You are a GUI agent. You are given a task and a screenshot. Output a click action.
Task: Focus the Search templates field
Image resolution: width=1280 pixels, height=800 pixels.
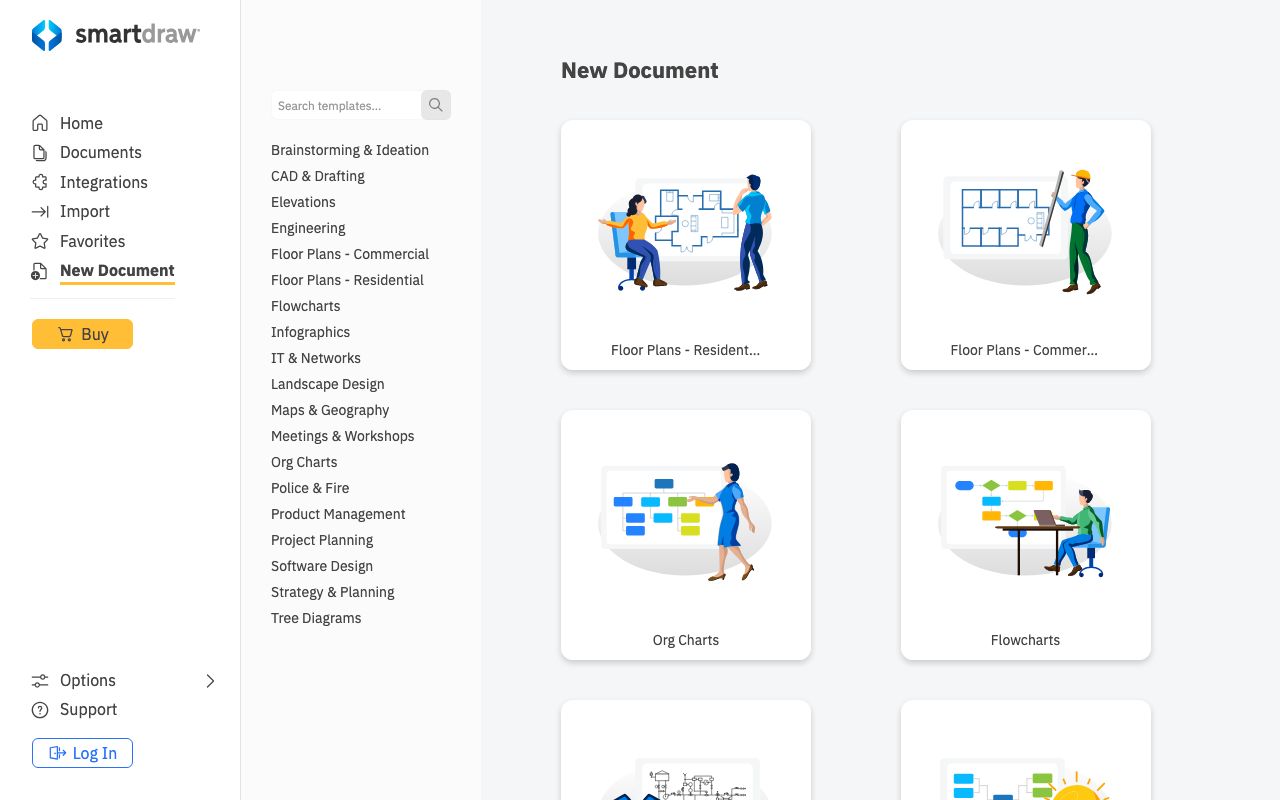[346, 105]
